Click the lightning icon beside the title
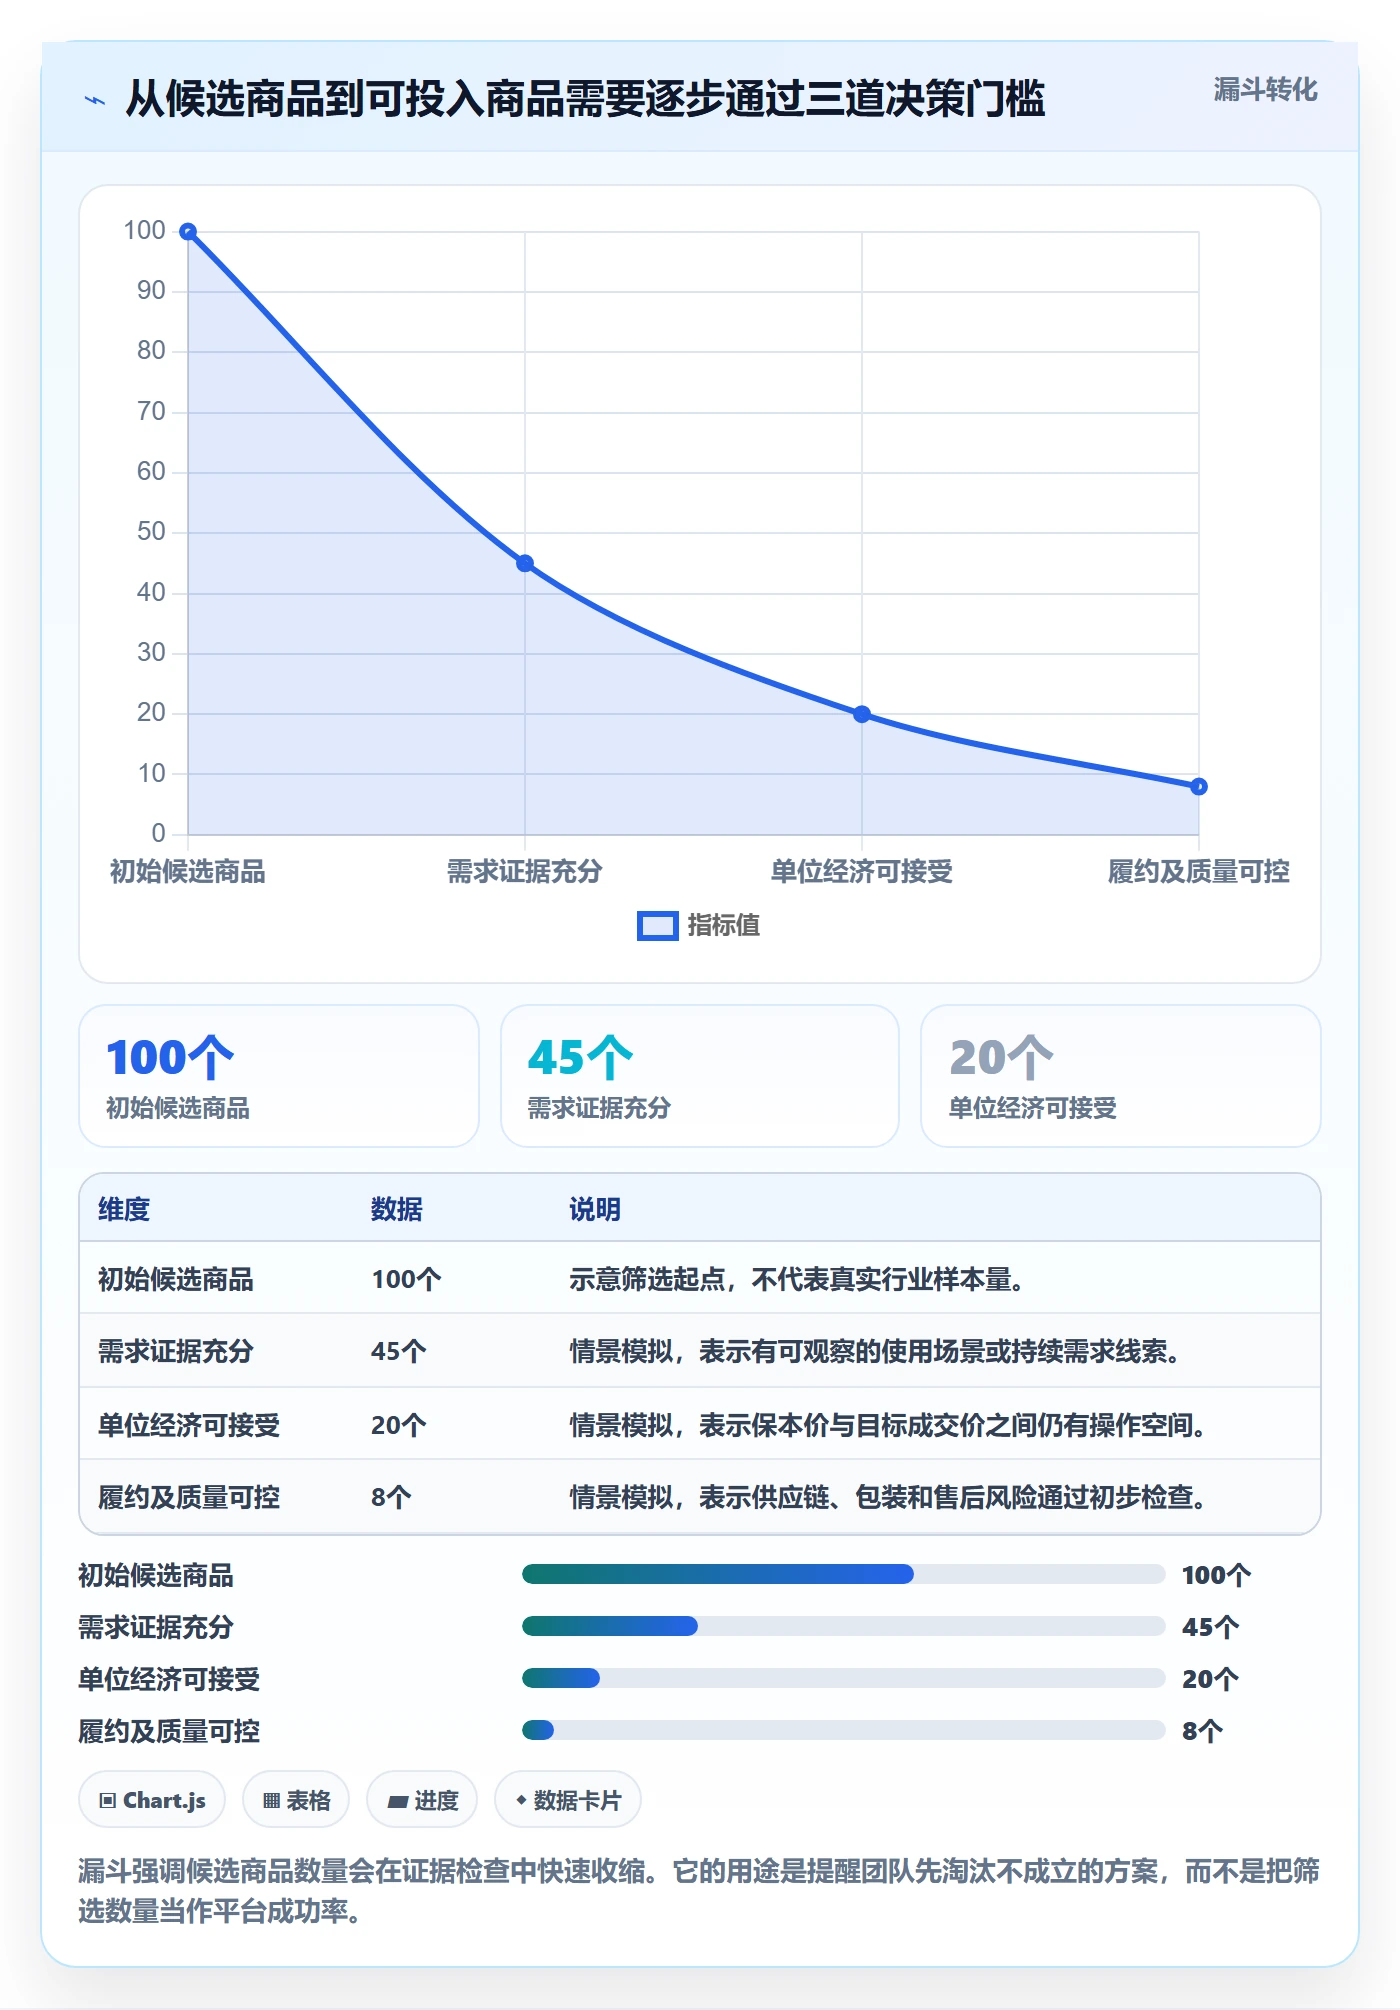The width and height of the screenshot is (1400, 2010). tap(95, 100)
